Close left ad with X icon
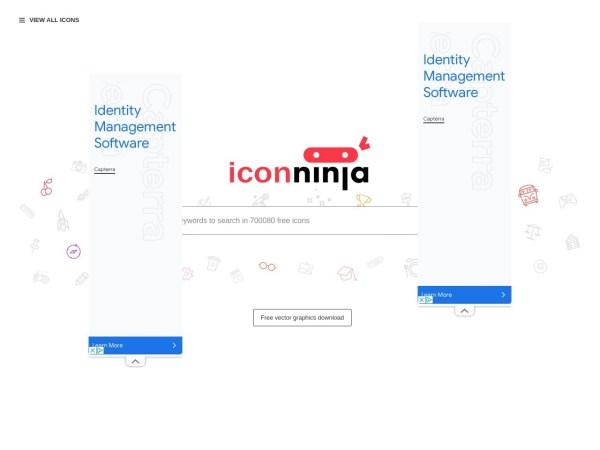 [92, 351]
